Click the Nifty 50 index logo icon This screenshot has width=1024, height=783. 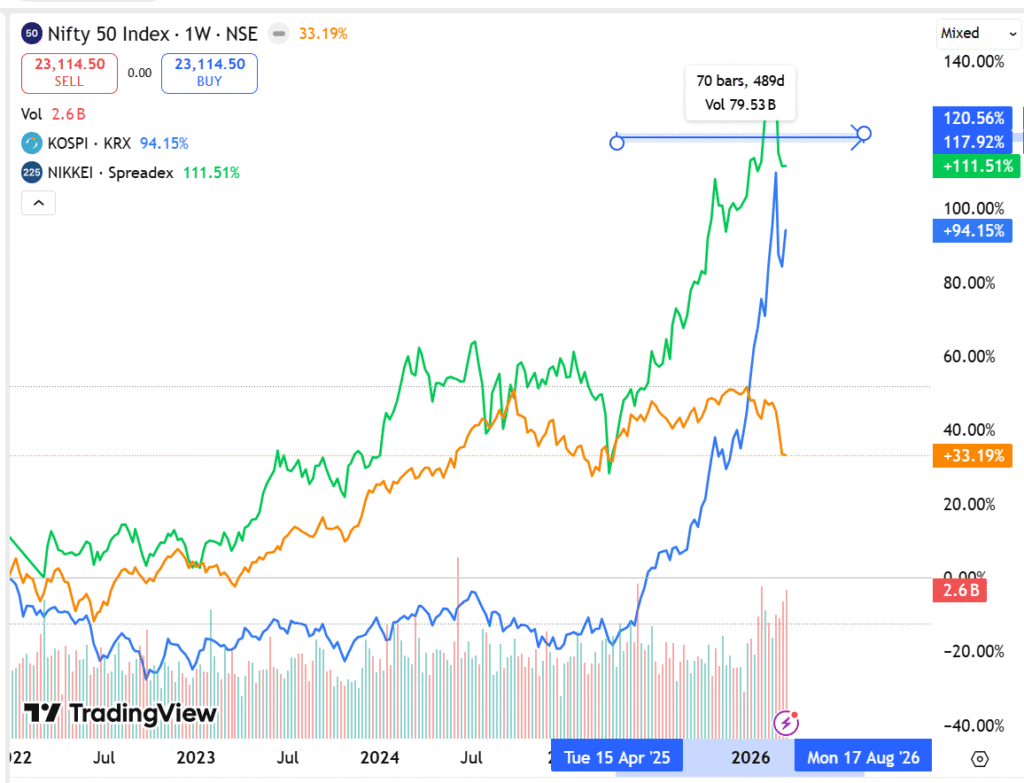click(x=32, y=34)
